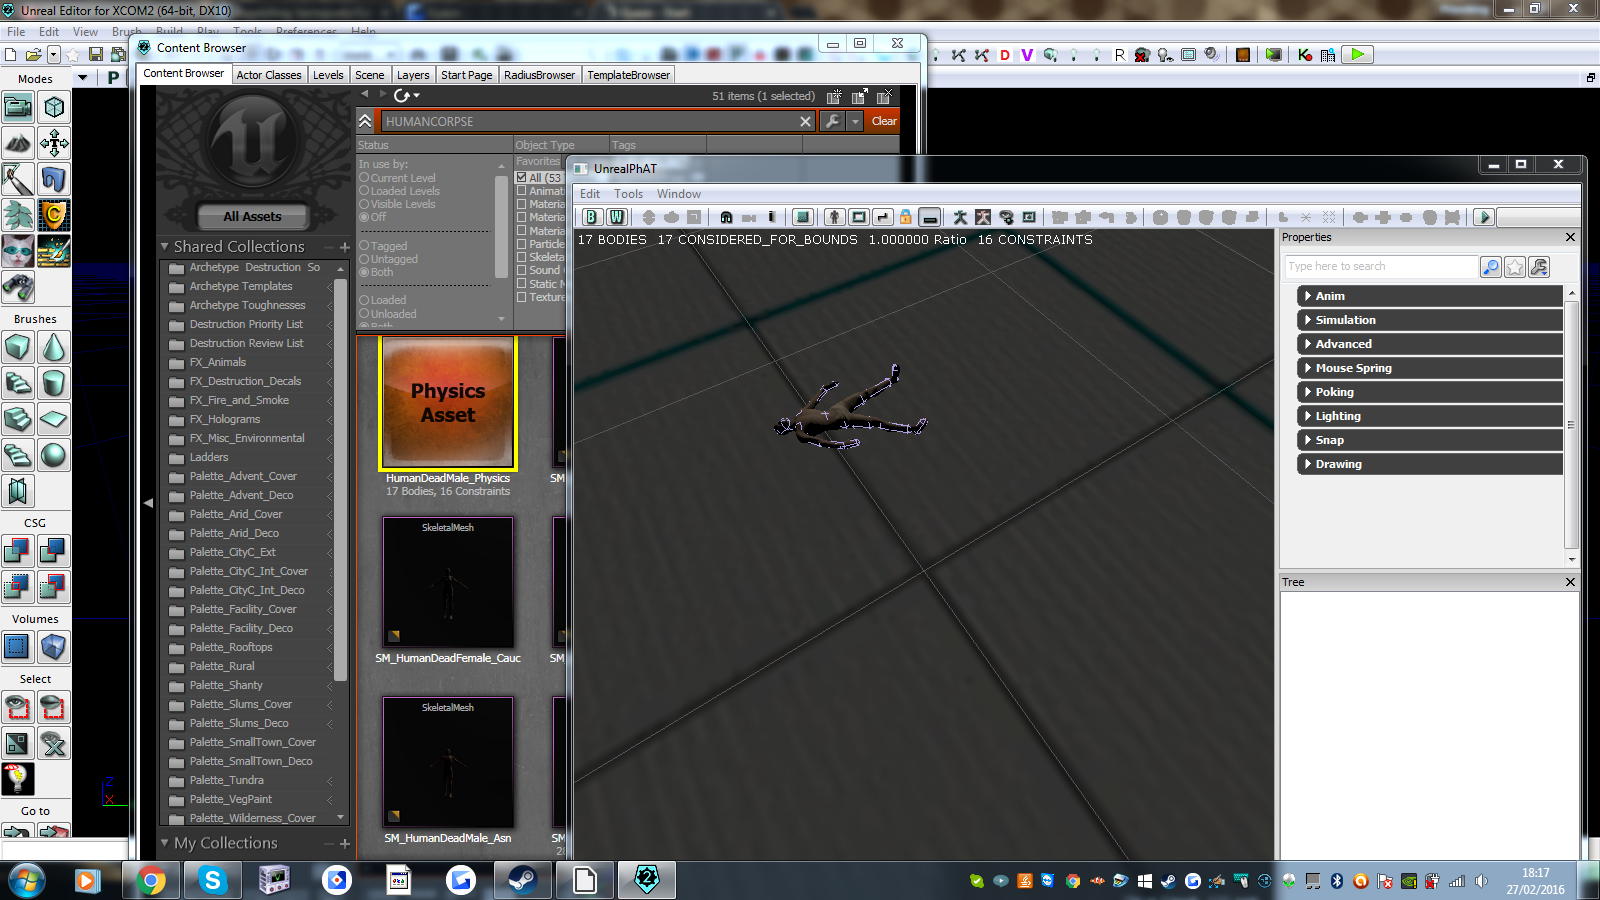
Task: Click the CSG Add button
Action: tap(18, 551)
